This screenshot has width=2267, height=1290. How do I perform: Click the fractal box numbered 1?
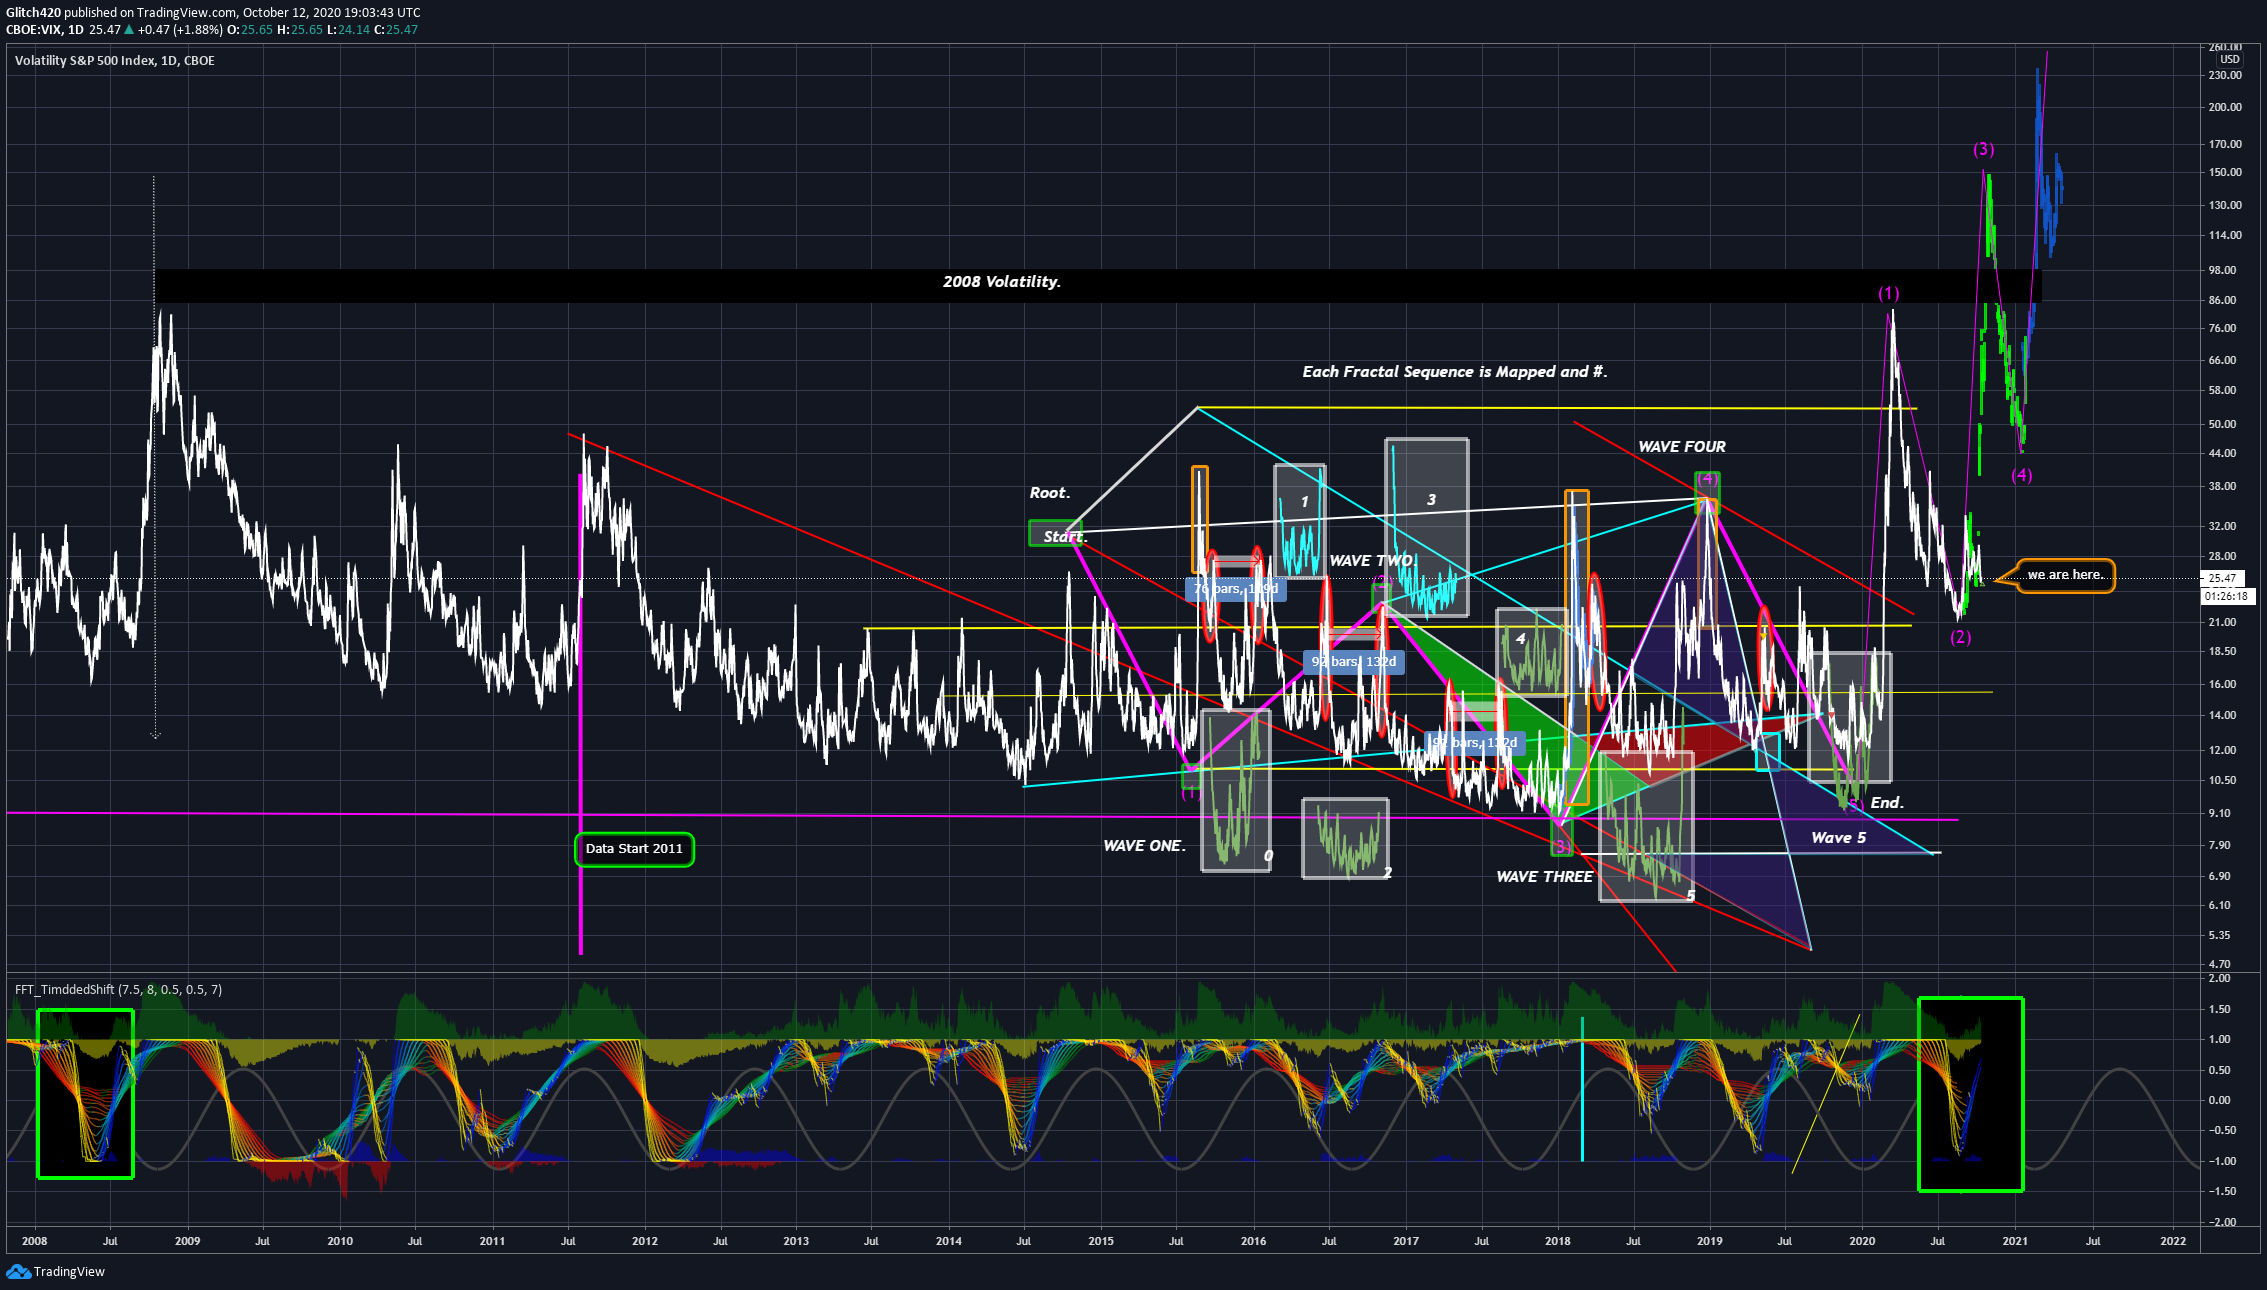1300,521
